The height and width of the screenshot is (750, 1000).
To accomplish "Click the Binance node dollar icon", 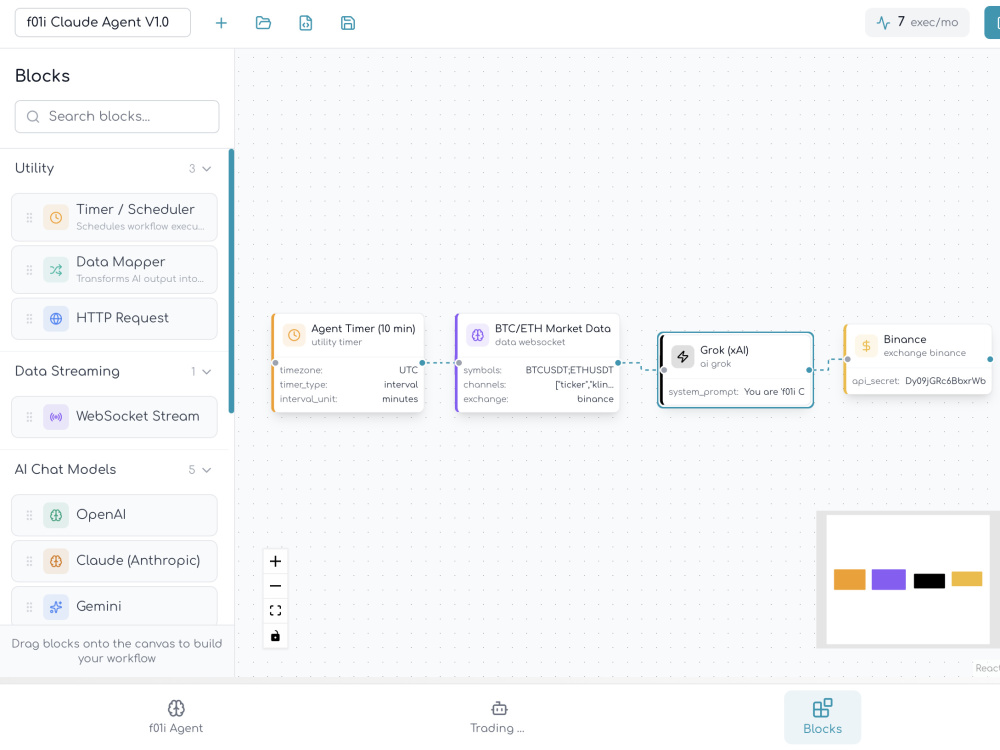I will pyautogui.click(x=866, y=346).
